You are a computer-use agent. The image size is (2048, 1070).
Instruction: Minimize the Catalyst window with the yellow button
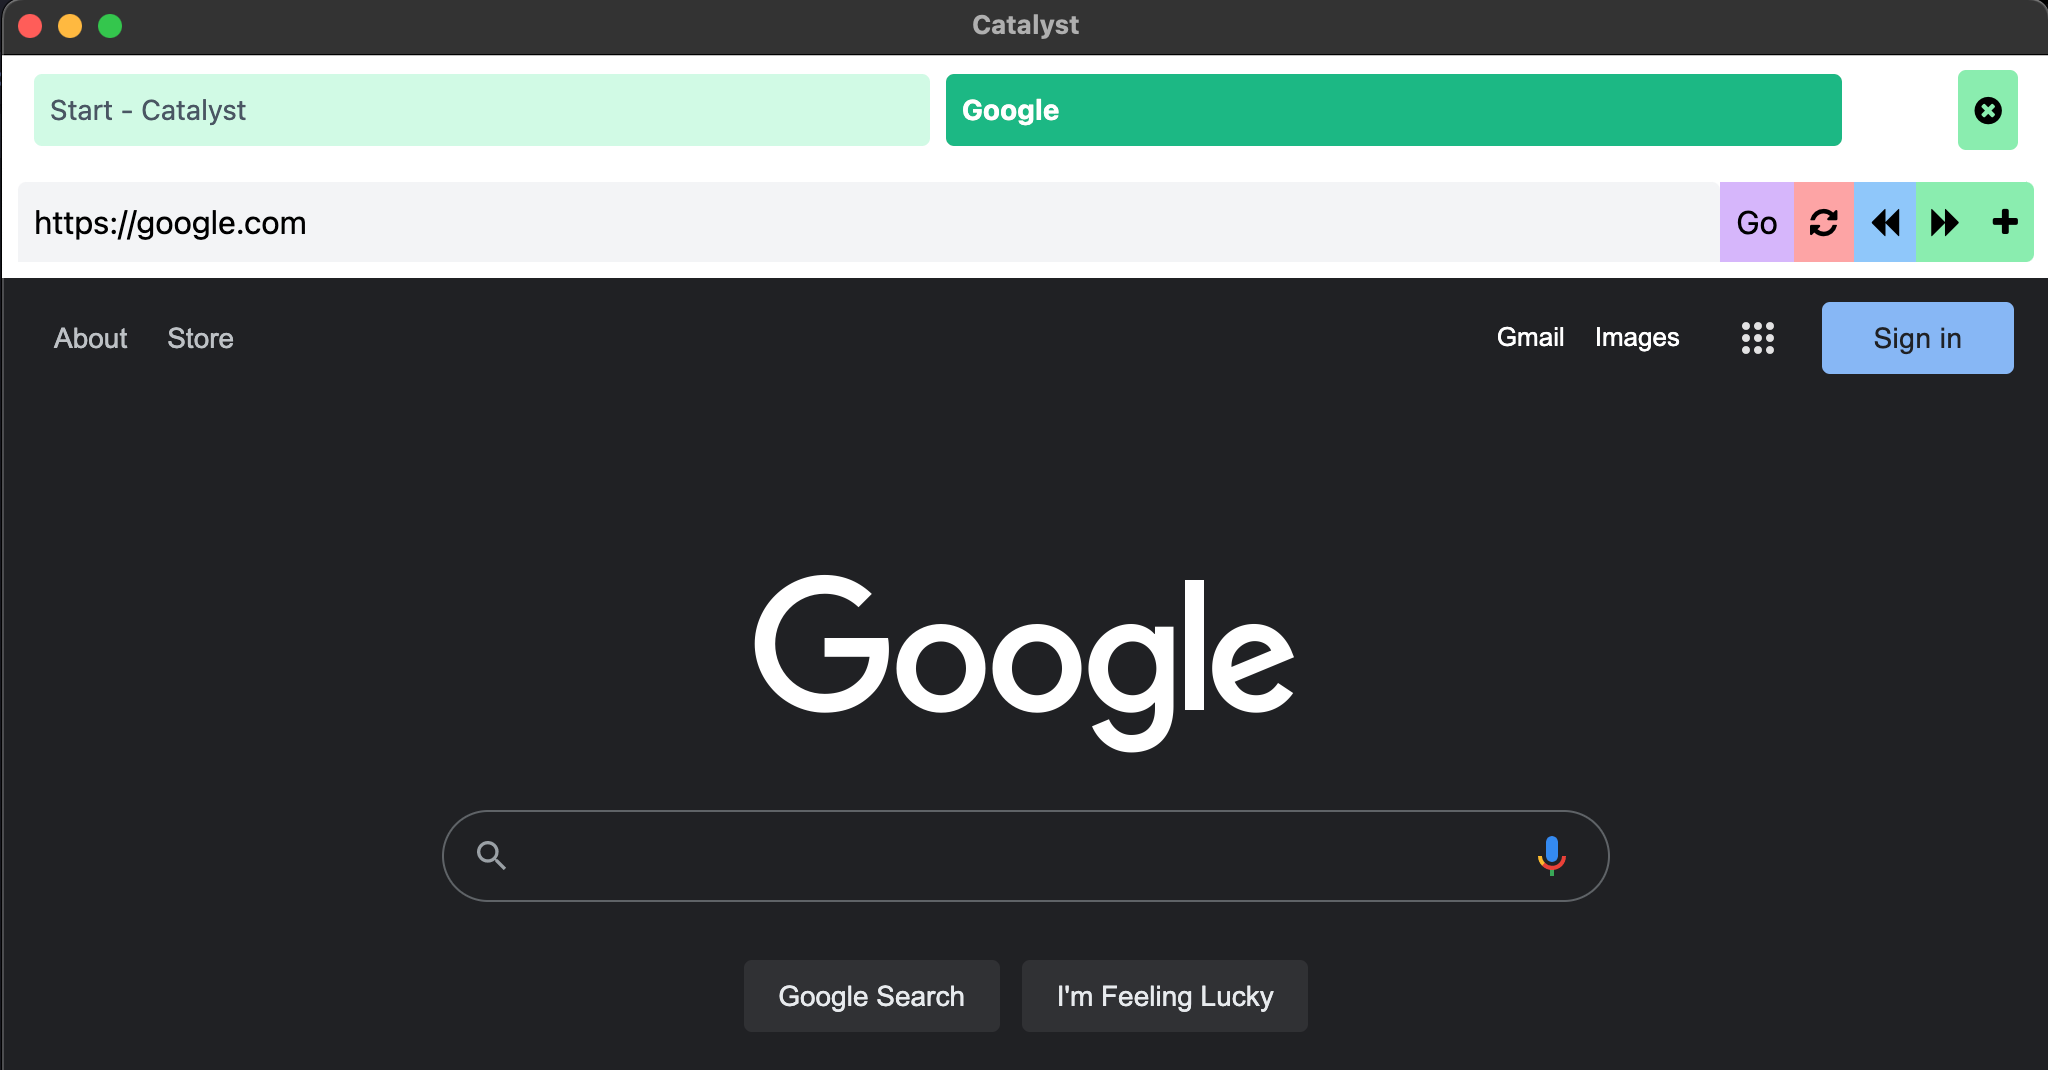[70, 26]
